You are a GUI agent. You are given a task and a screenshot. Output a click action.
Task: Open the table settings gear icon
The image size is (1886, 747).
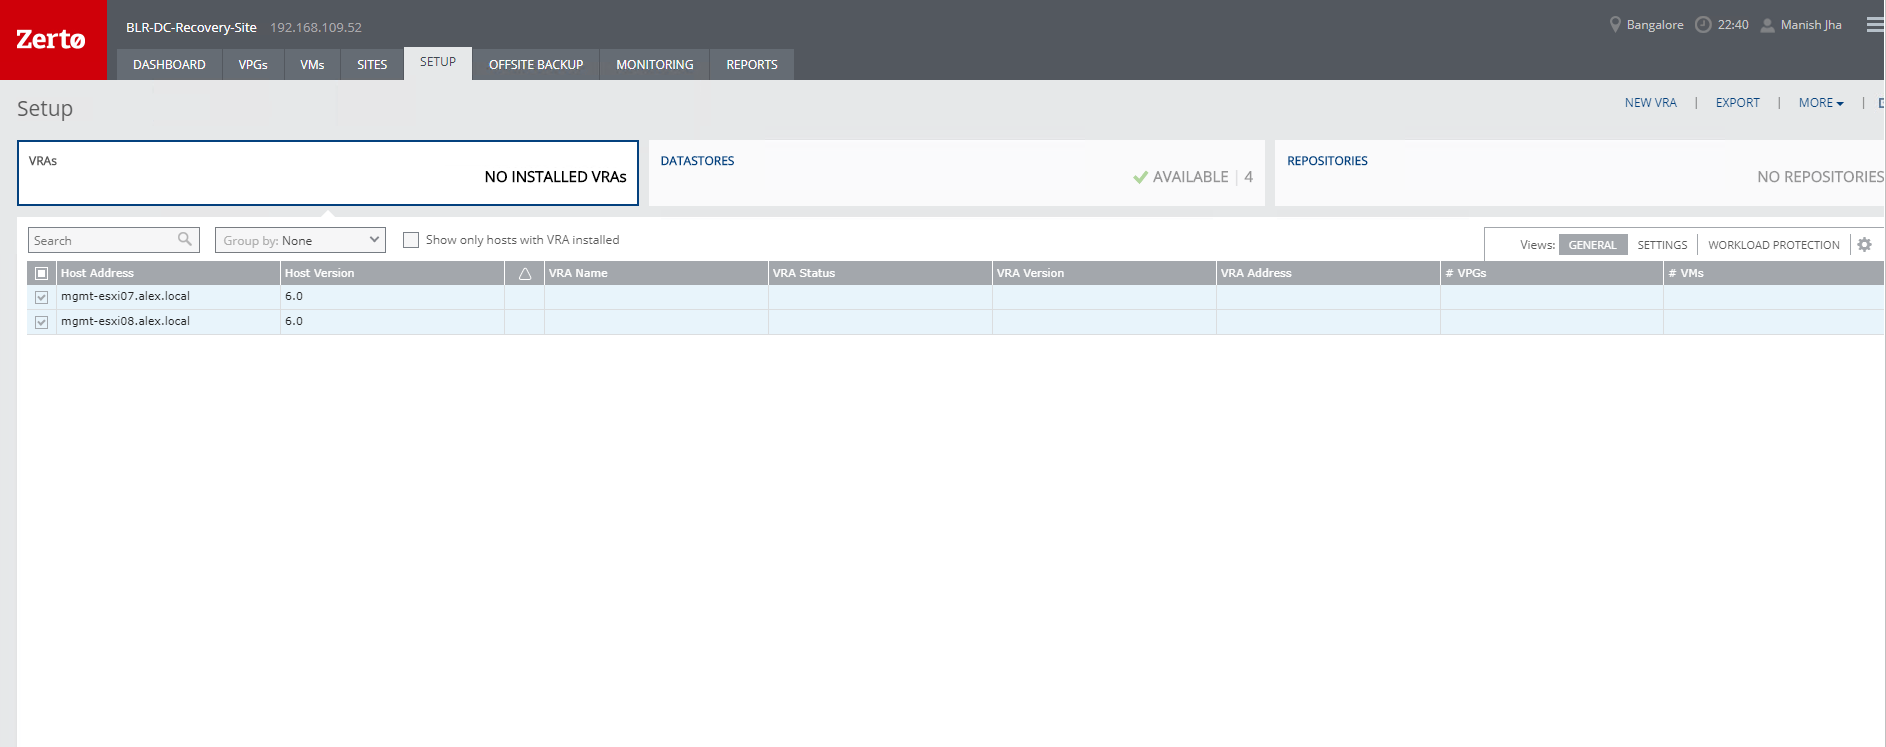pos(1864,245)
